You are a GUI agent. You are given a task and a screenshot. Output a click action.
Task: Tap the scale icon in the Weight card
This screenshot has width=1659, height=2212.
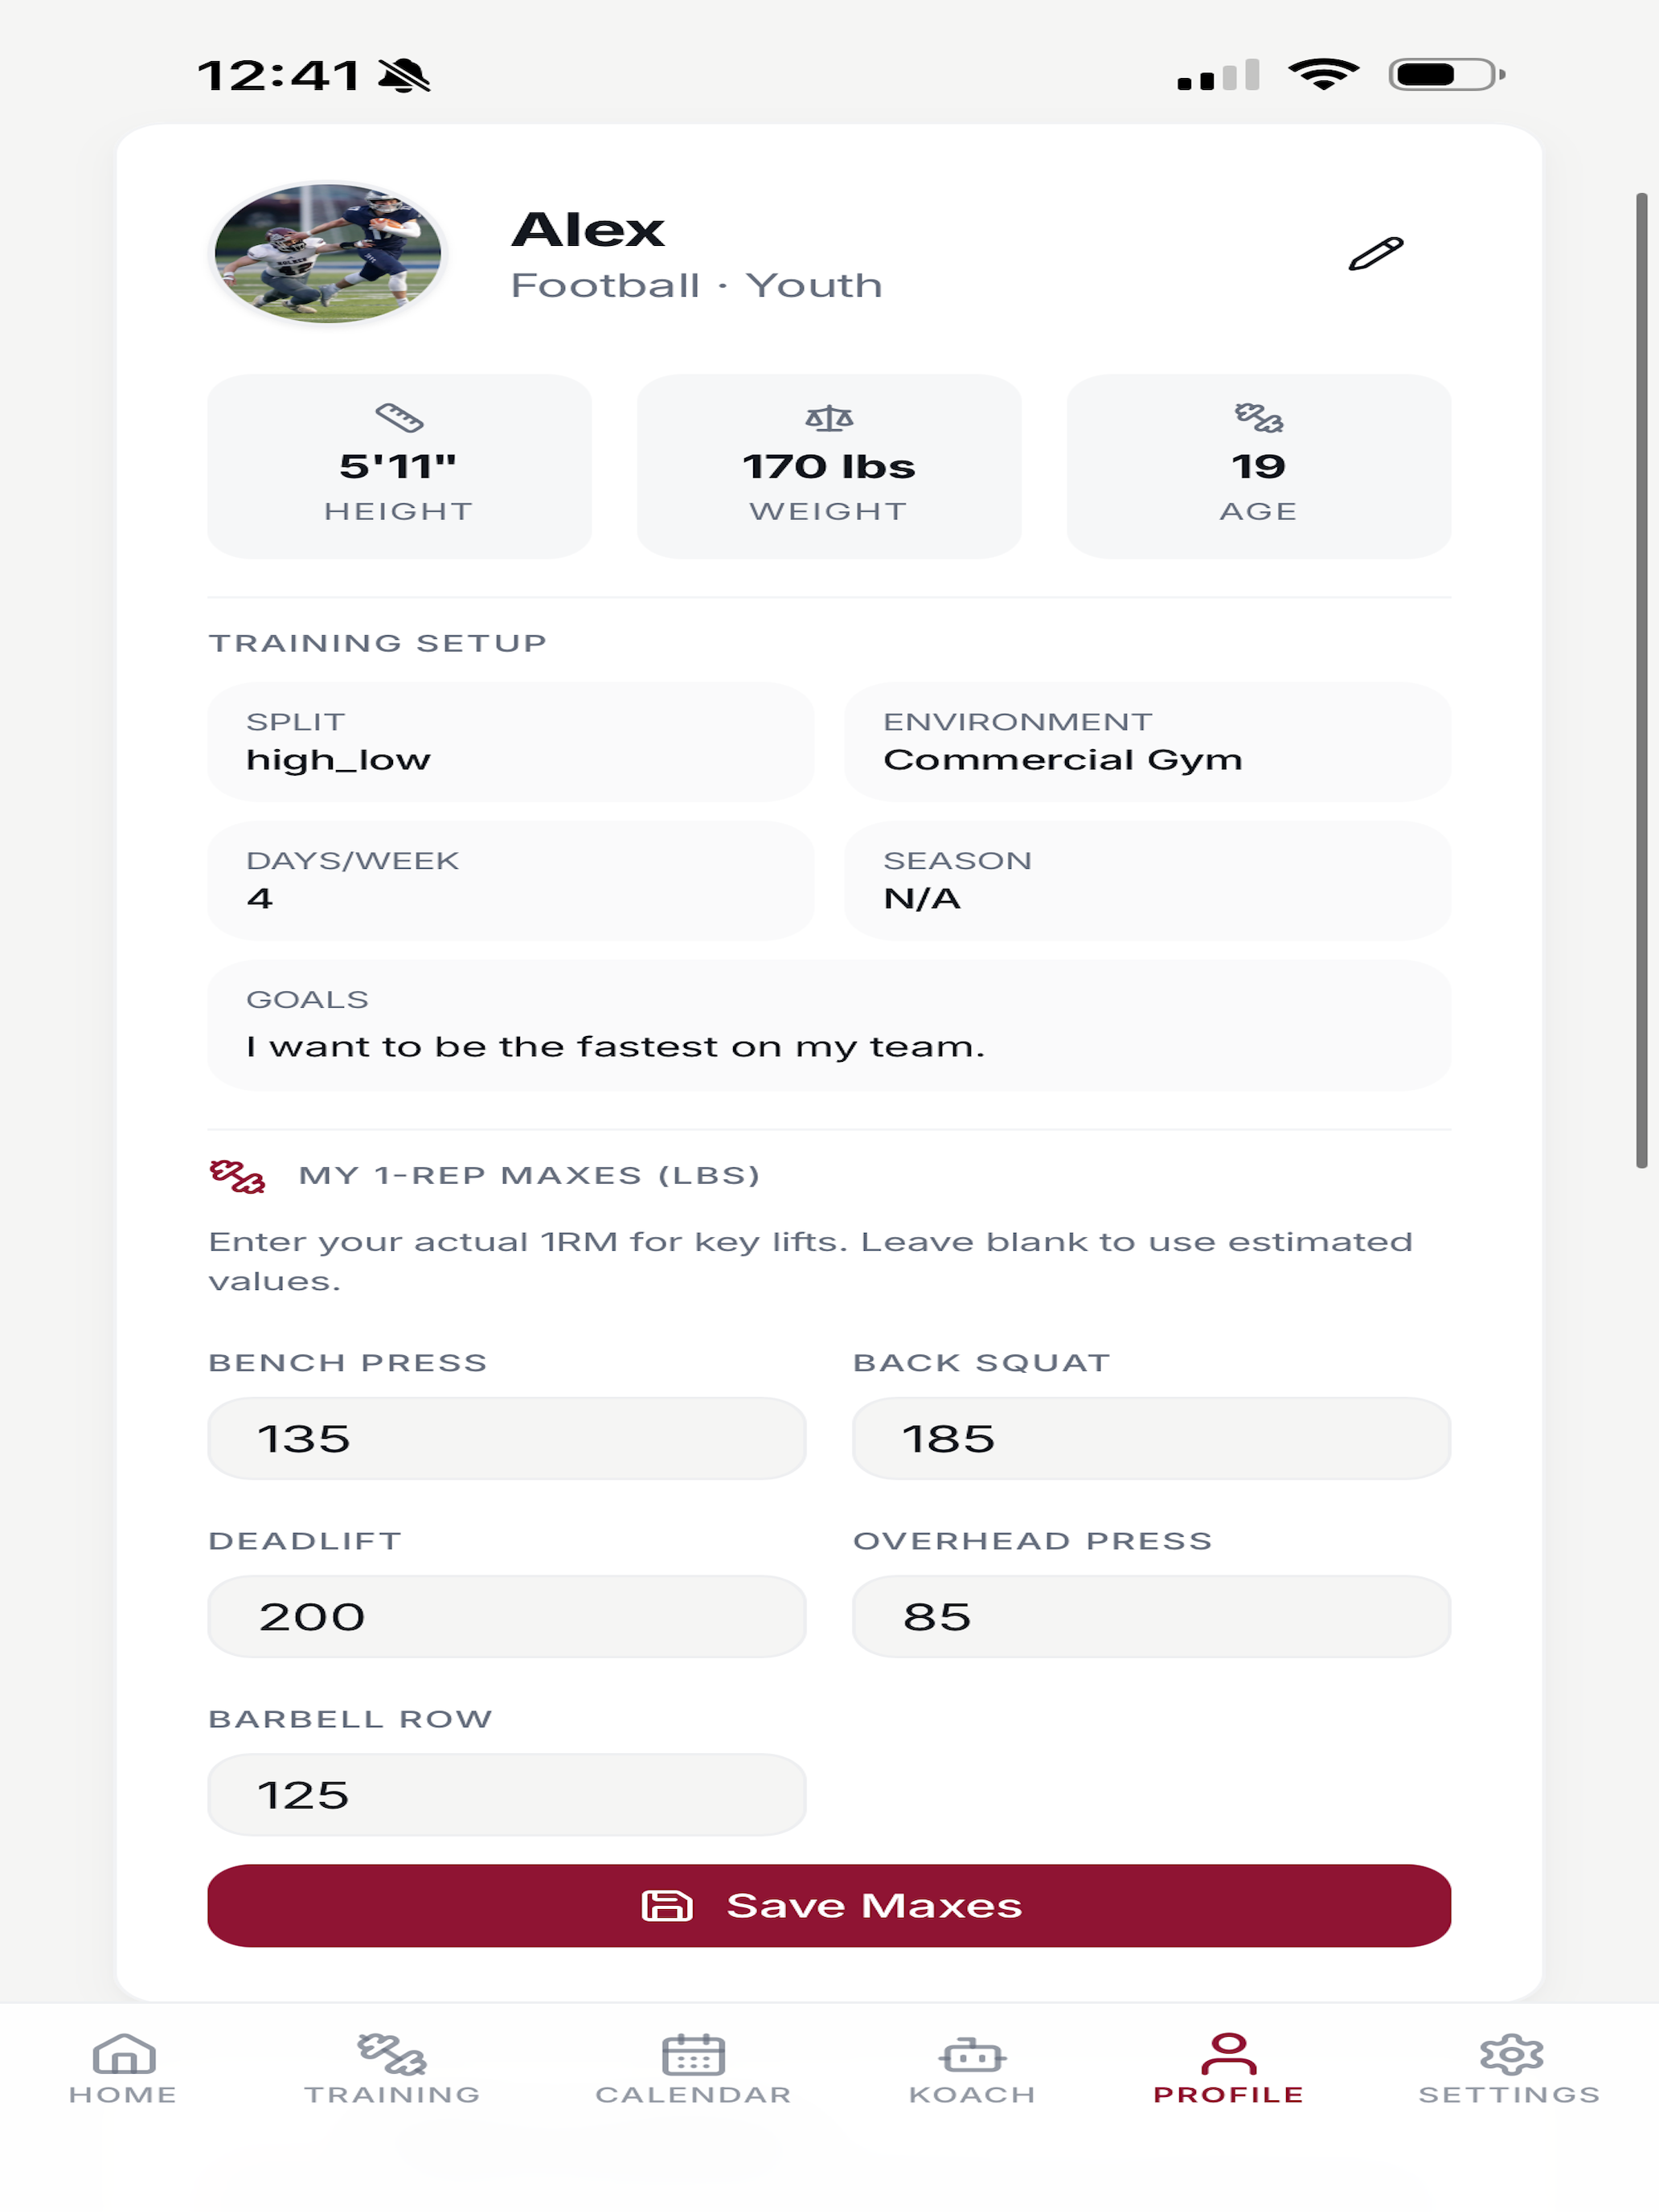pos(829,417)
